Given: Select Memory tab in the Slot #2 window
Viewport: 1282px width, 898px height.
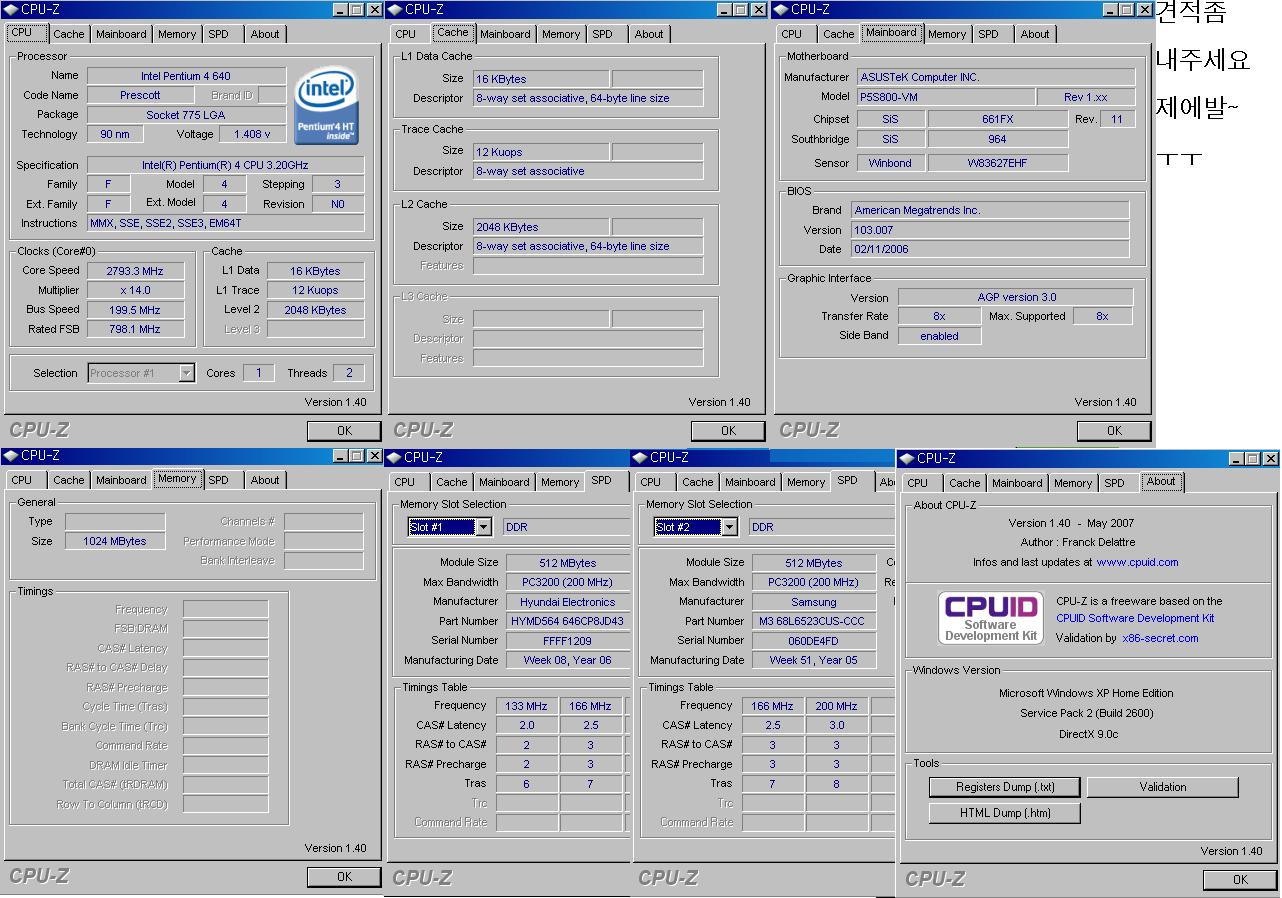Looking at the screenshot, I should coord(806,482).
